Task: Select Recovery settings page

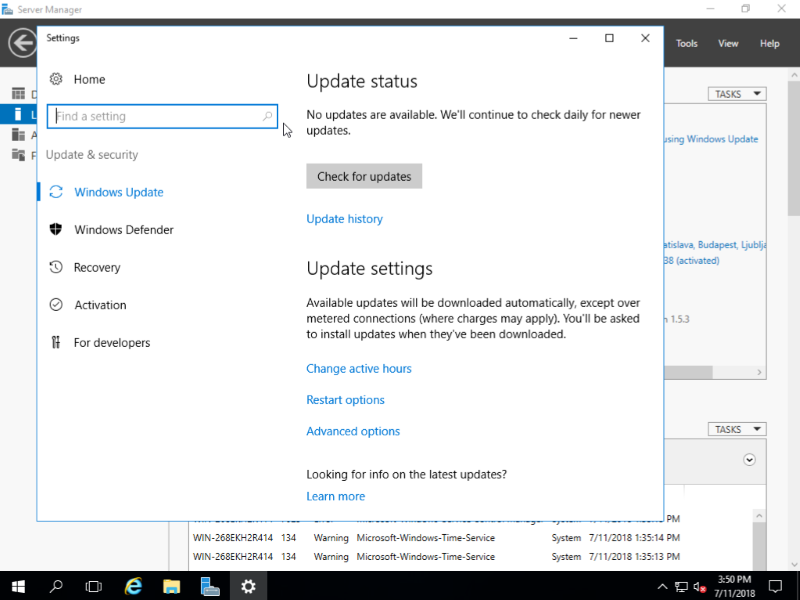Action: click(x=97, y=267)
